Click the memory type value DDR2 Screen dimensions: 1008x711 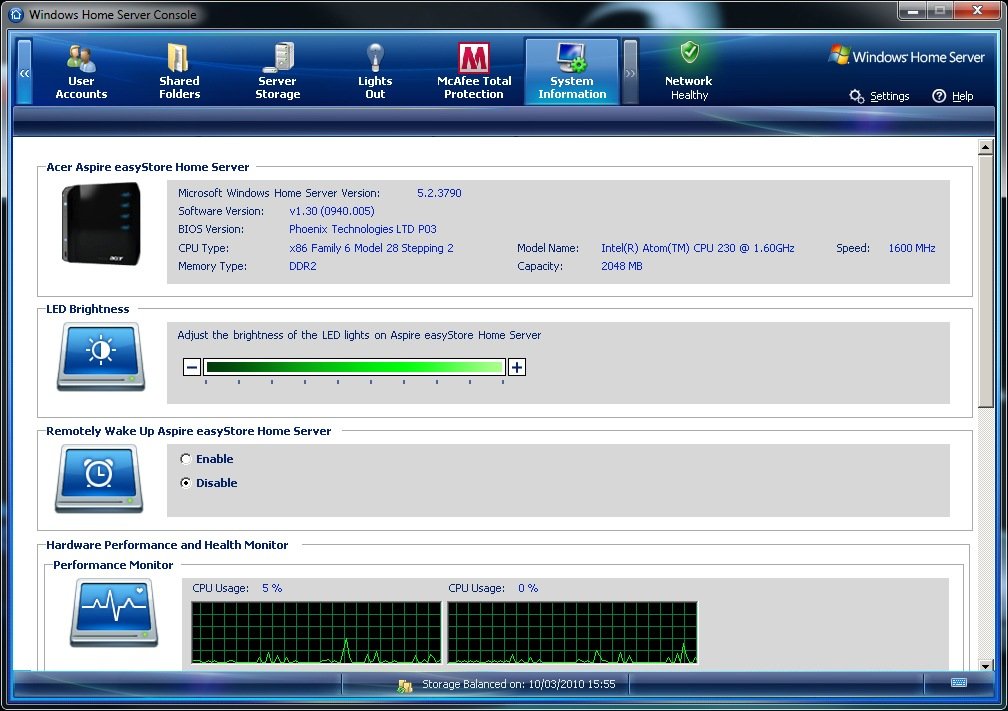tap(303, 266)
